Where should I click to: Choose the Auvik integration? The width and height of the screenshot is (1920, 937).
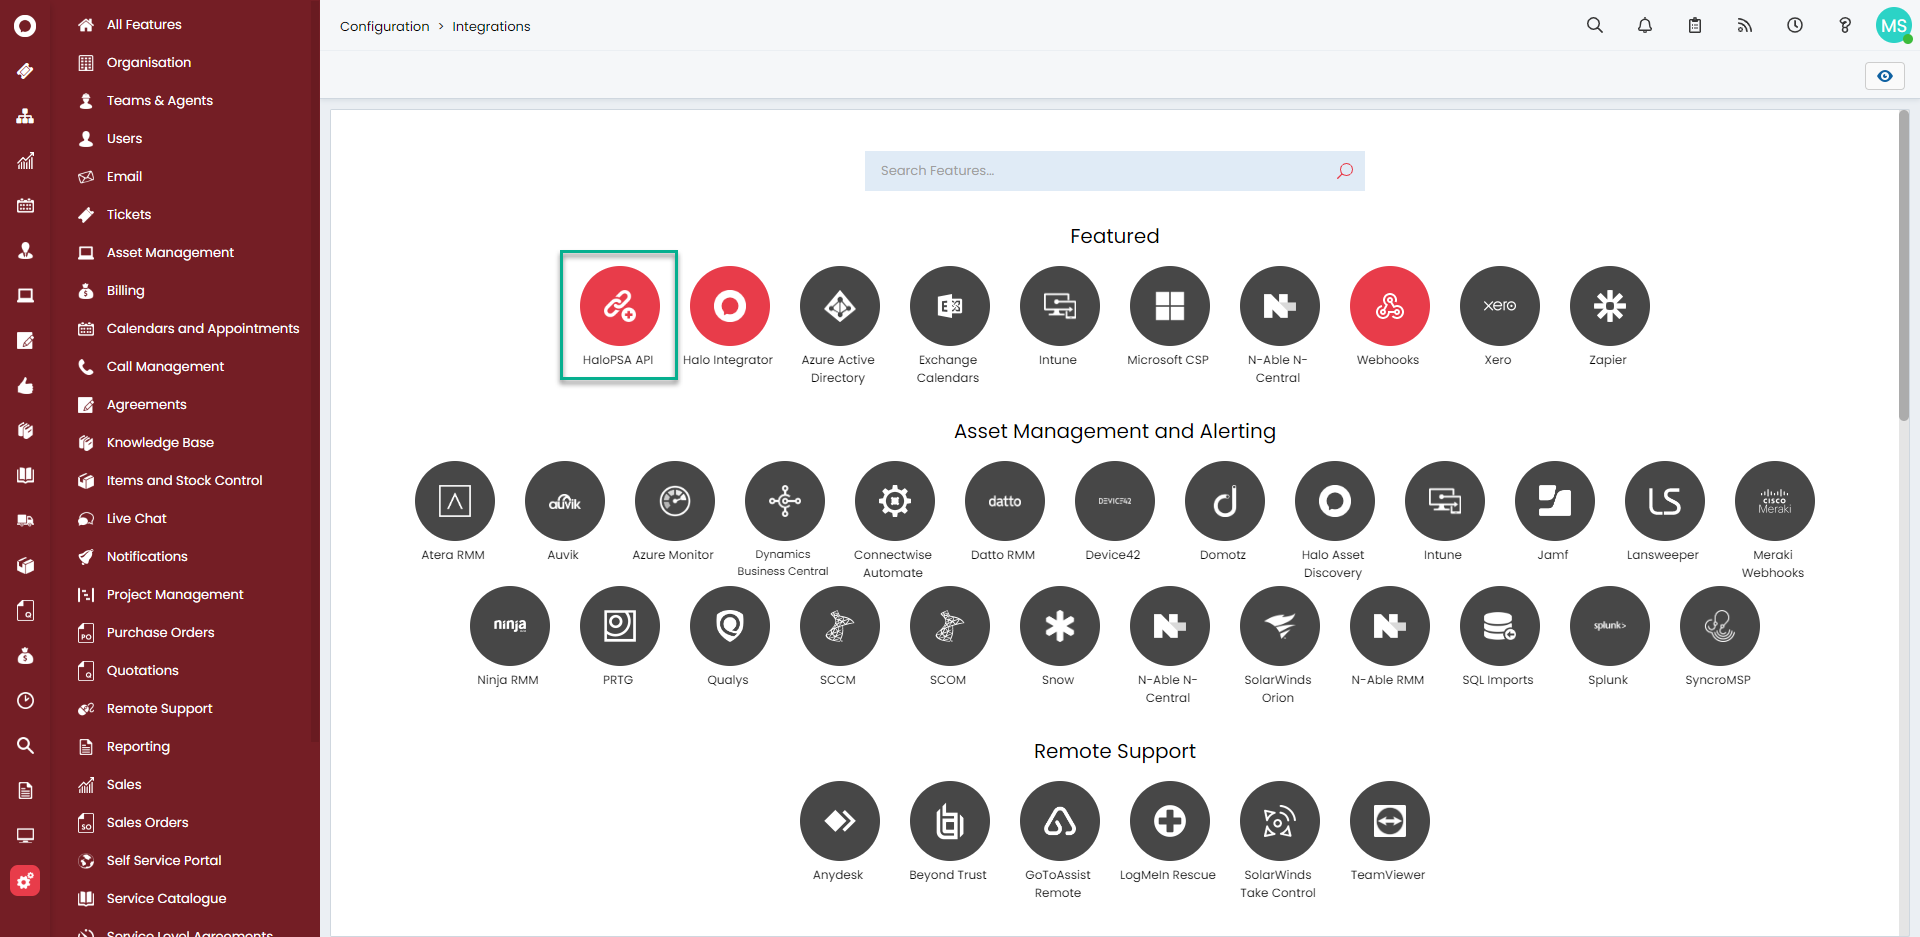coord(564,501)
